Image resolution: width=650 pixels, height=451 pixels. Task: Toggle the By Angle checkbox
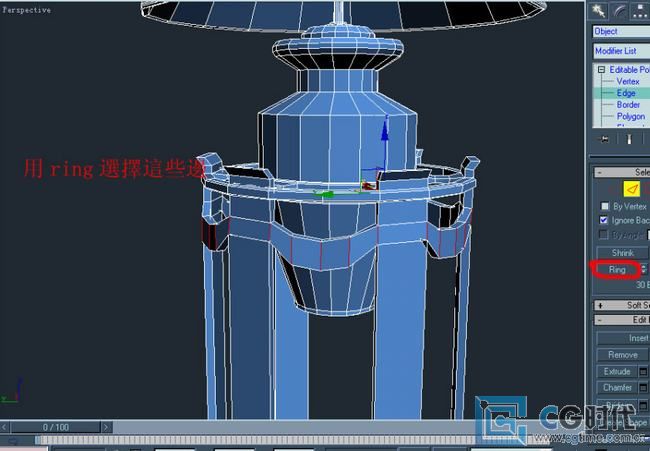(x=604, y=235)
